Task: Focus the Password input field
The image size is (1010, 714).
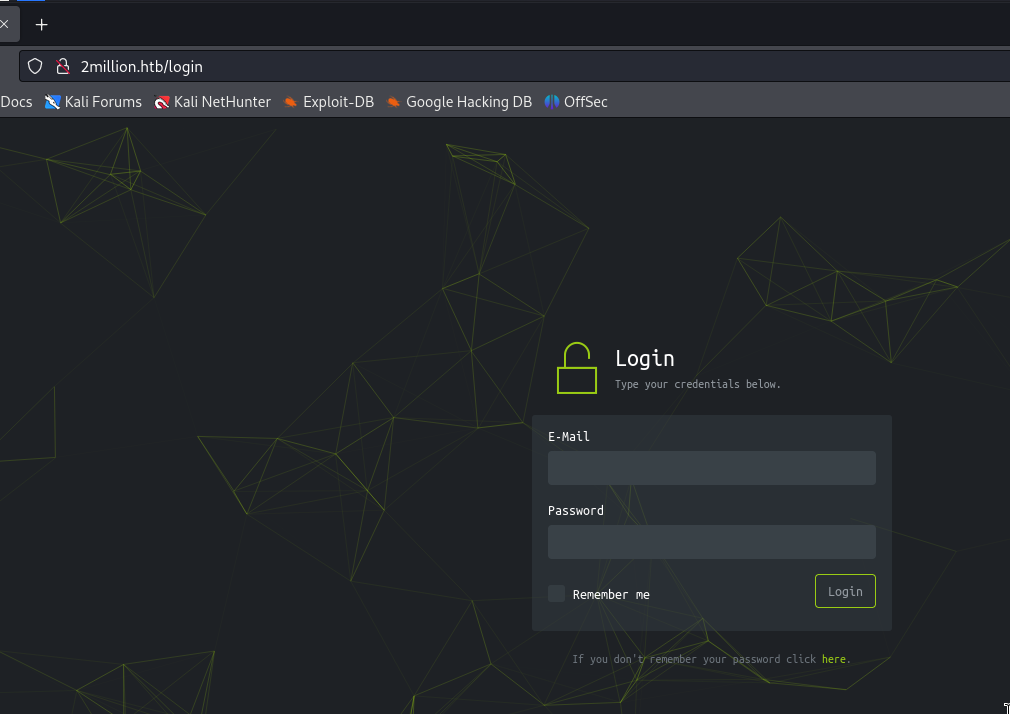Action: pyautogui.click(x=711, y=542)
